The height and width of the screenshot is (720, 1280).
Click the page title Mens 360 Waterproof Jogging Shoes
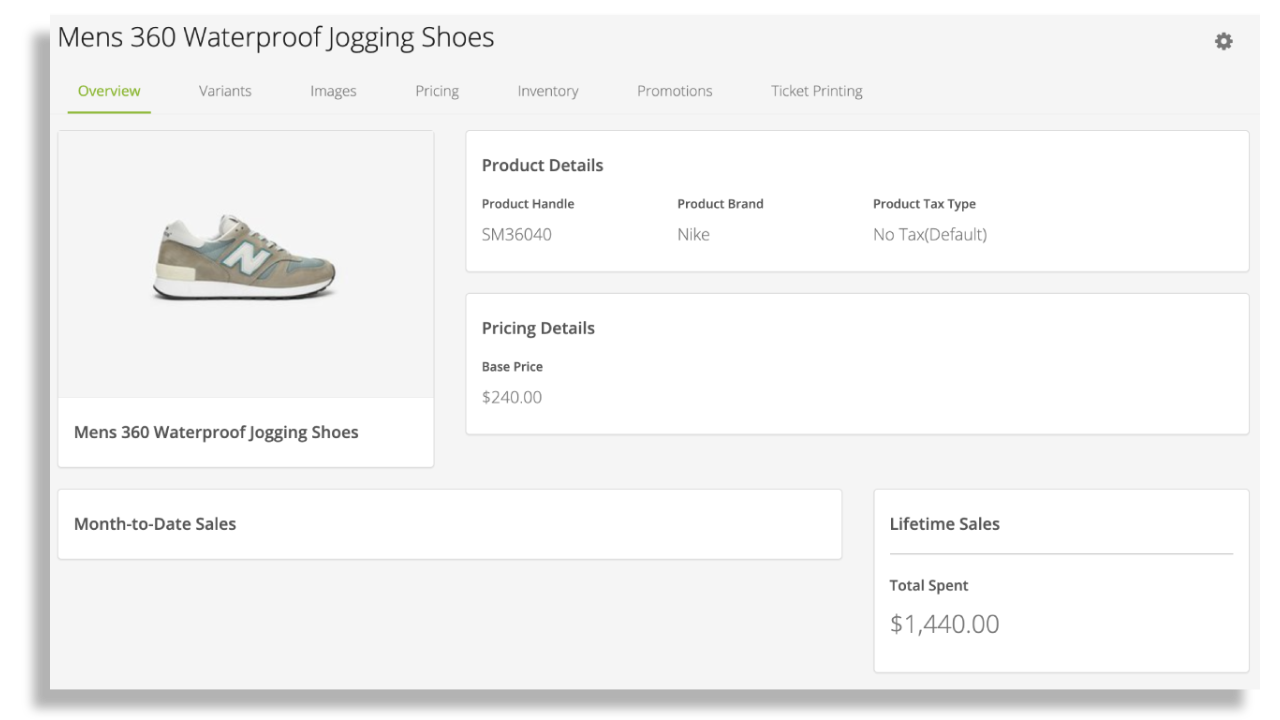[276, 38]
